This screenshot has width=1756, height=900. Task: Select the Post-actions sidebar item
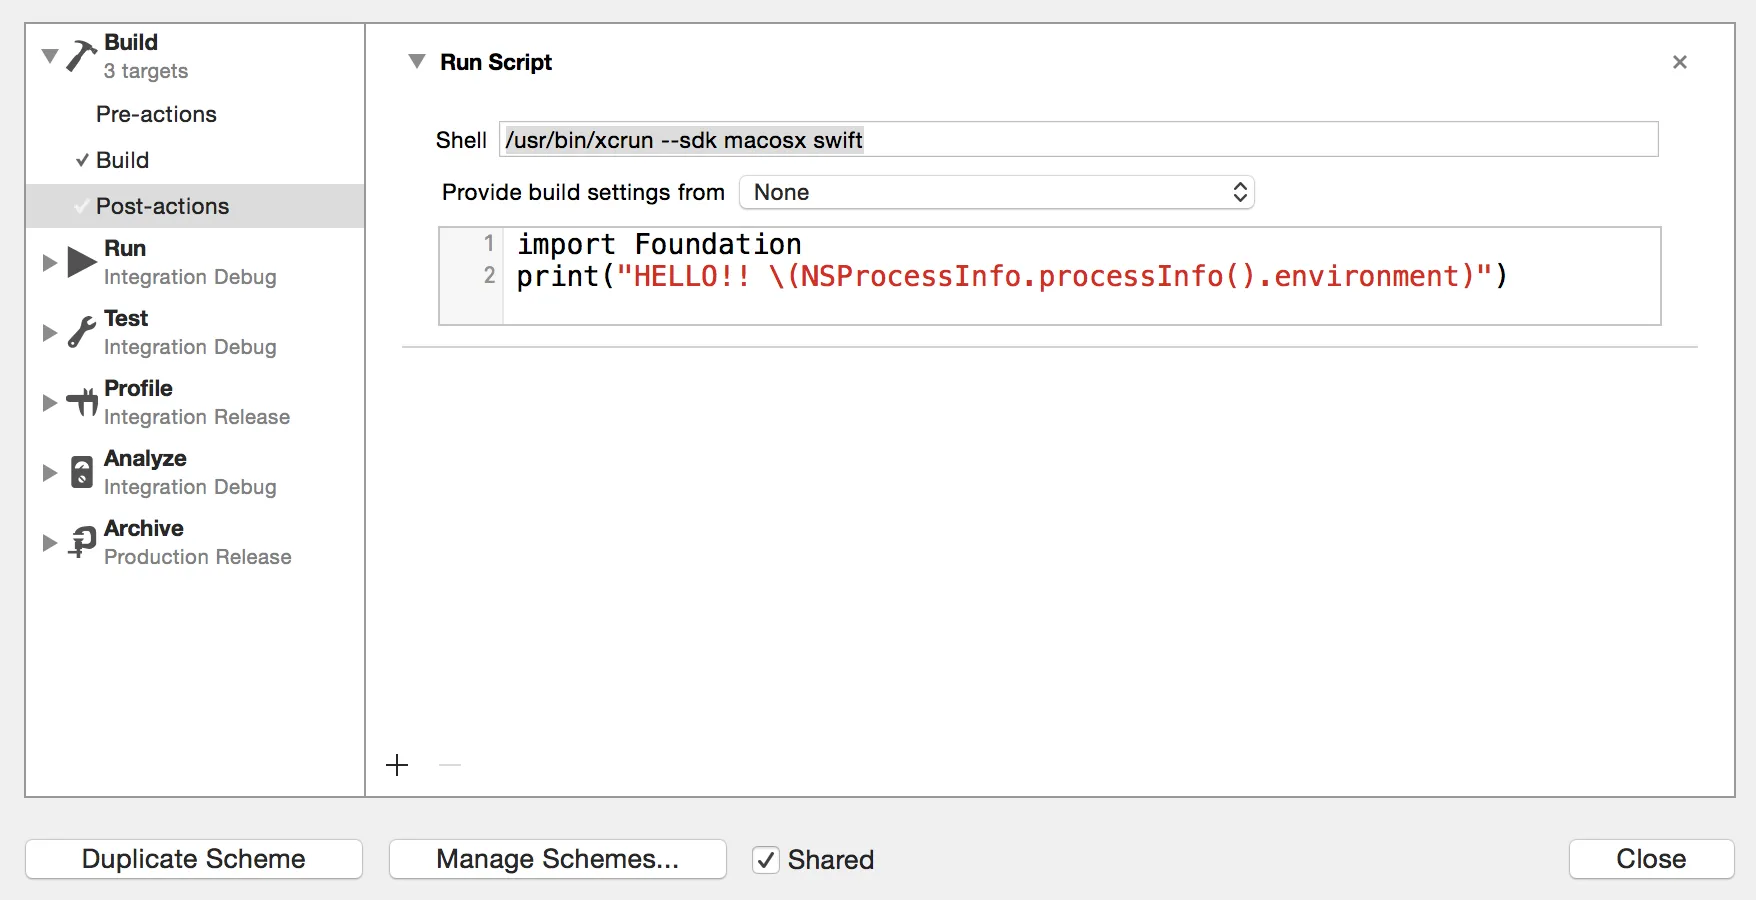[162, 206]
